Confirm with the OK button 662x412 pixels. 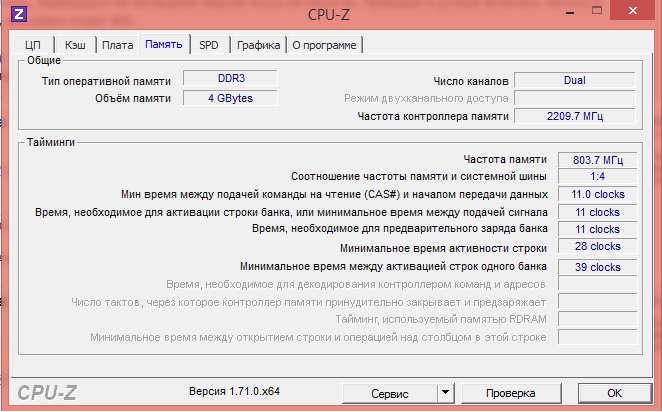point(615,393)
